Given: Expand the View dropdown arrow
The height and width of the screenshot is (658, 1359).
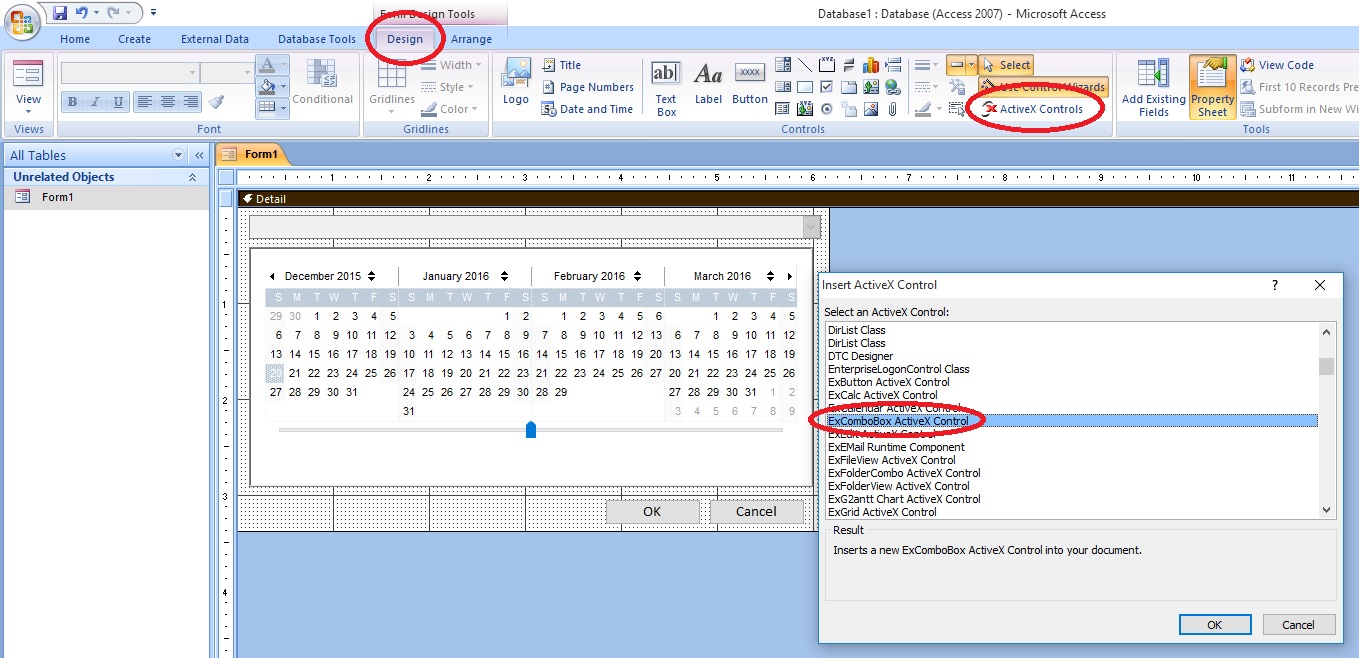Looking at the screenshot, I should (28, 112).
